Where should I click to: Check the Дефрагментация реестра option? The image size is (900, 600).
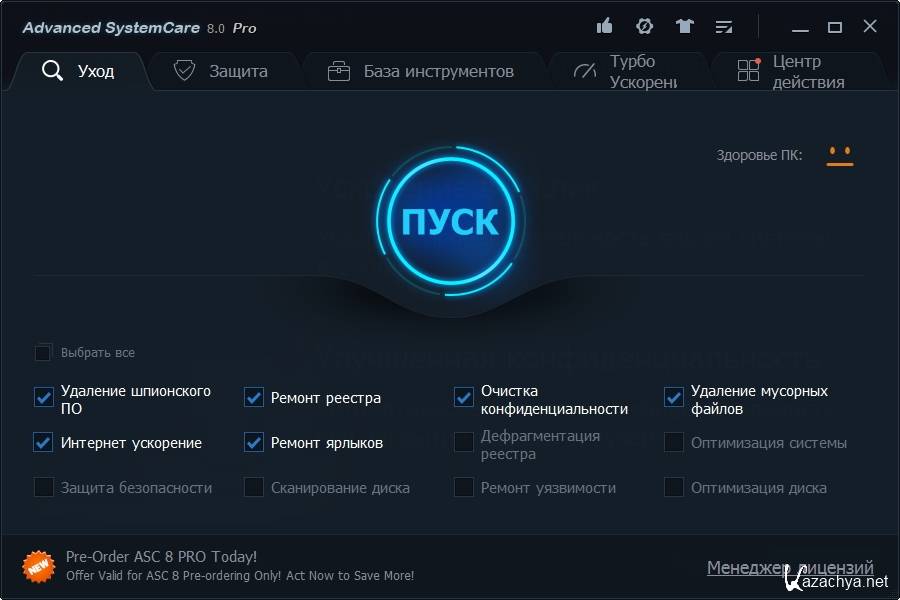pos(464,443)
